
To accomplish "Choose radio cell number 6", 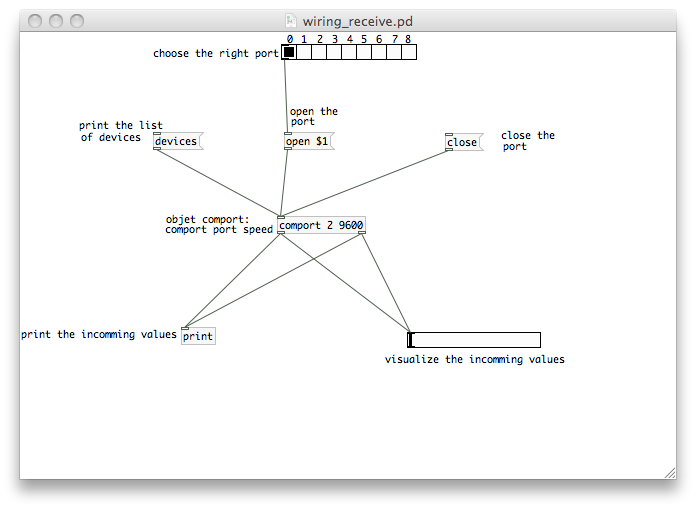I will coord(379,53).
